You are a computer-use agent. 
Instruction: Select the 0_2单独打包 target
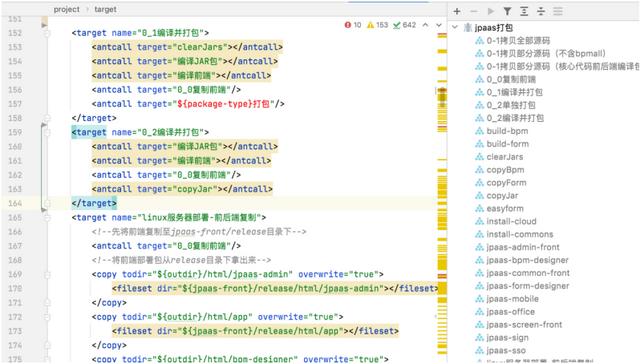[511, 105]
